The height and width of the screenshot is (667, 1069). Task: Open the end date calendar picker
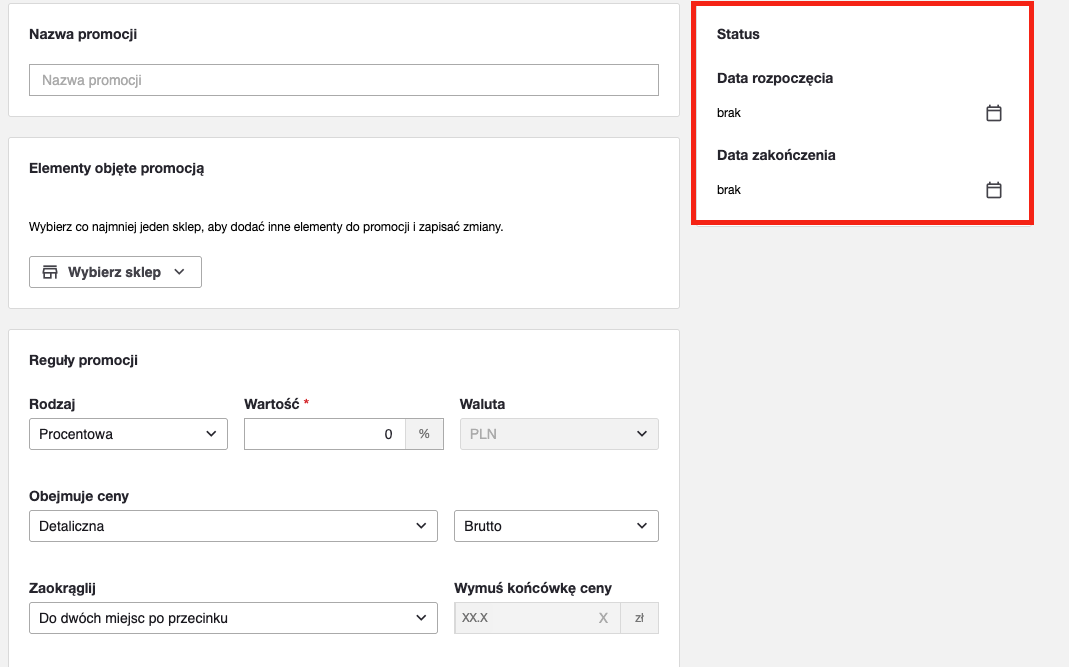[x=994, y=190]
